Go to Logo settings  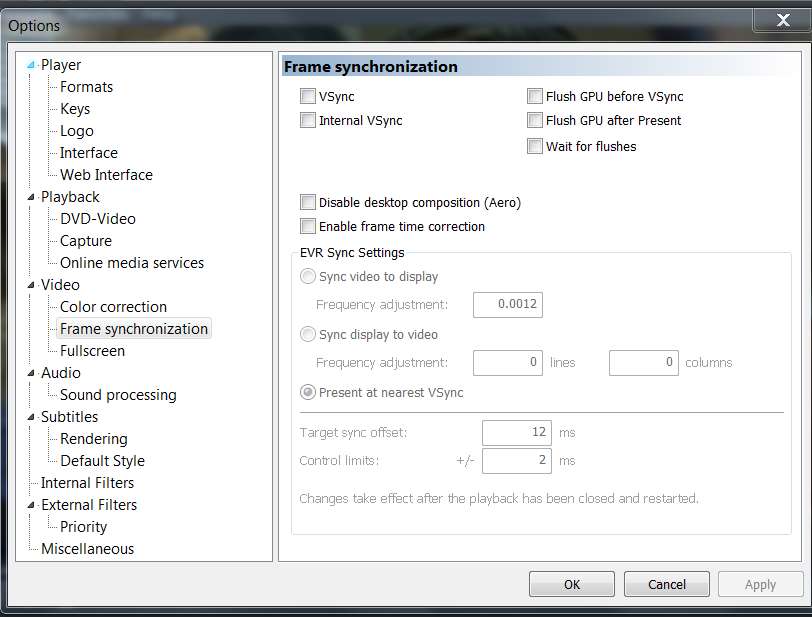coord(77,131)
